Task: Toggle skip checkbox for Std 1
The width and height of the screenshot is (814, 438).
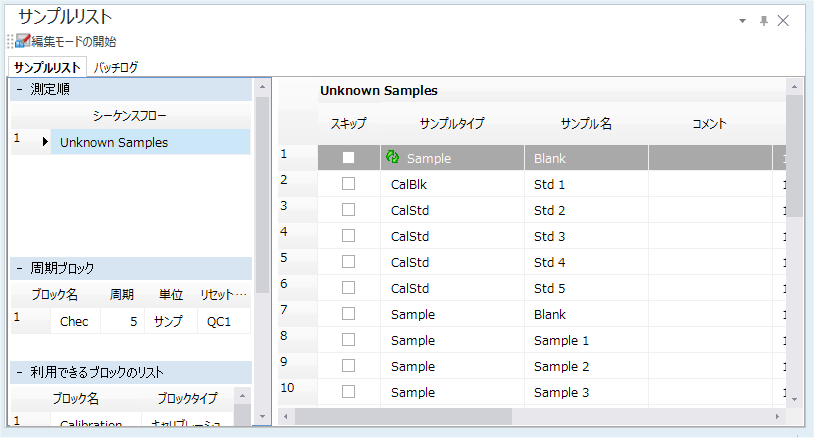Action: click(x=348, y=184)
